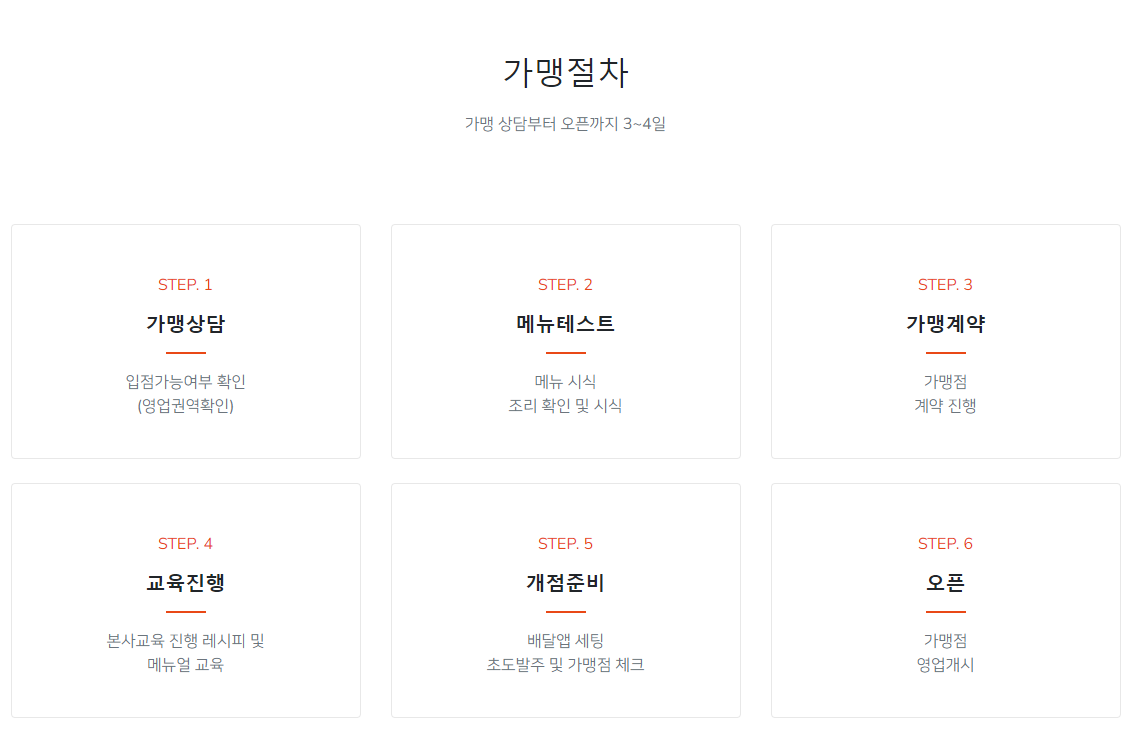Select the 가맹상담 card title

(185, 324)
